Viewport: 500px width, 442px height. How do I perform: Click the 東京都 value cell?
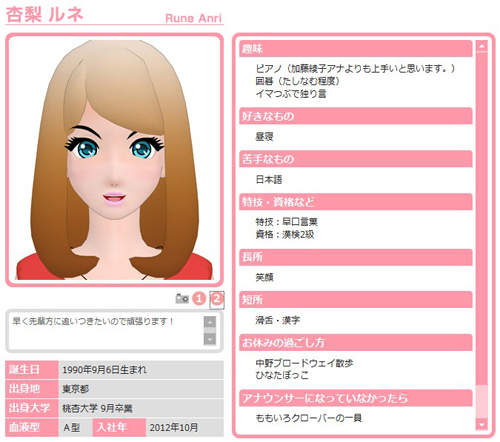click(141, 389)
